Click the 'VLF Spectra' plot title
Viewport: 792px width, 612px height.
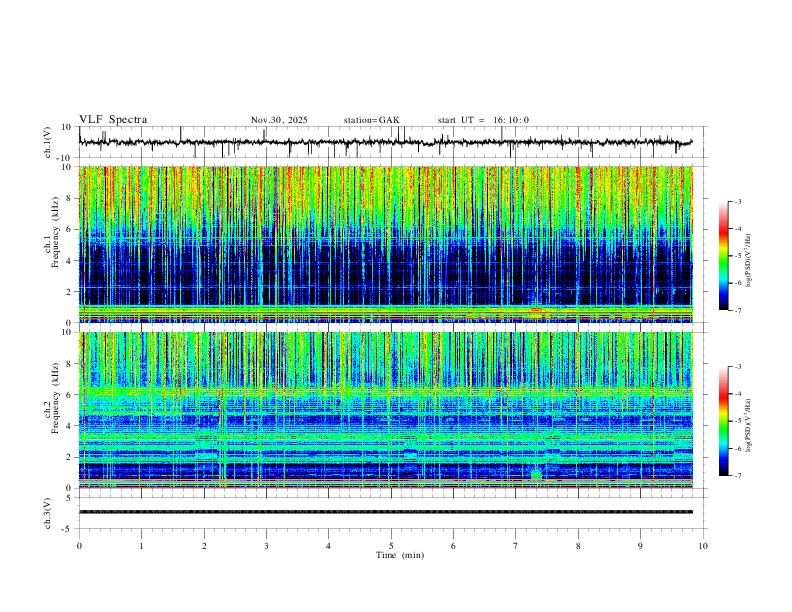[113, 120]
